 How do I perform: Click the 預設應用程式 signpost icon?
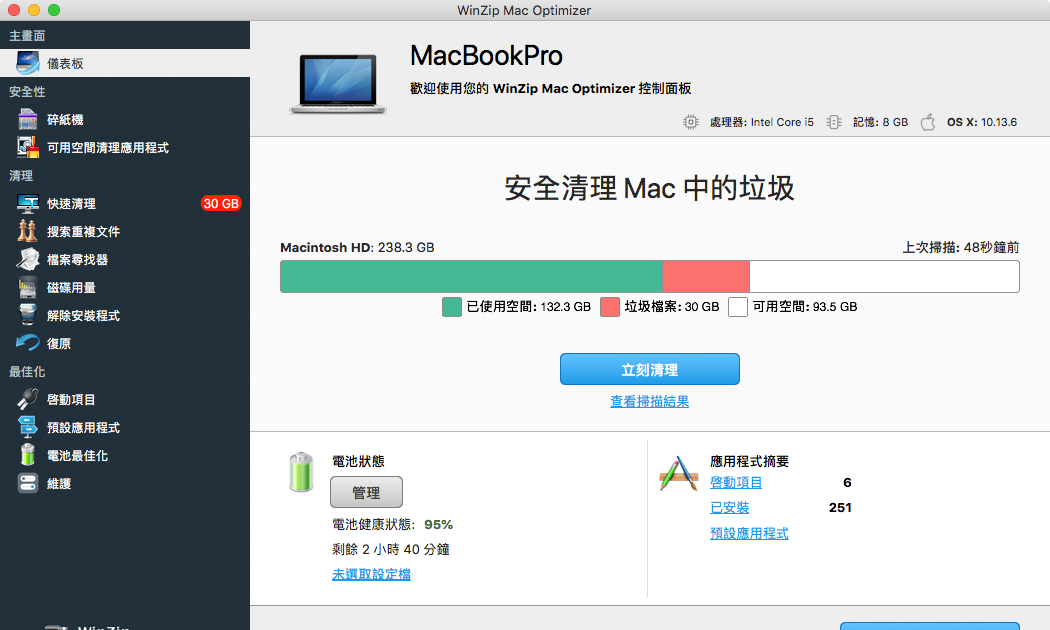pos(27,427)
